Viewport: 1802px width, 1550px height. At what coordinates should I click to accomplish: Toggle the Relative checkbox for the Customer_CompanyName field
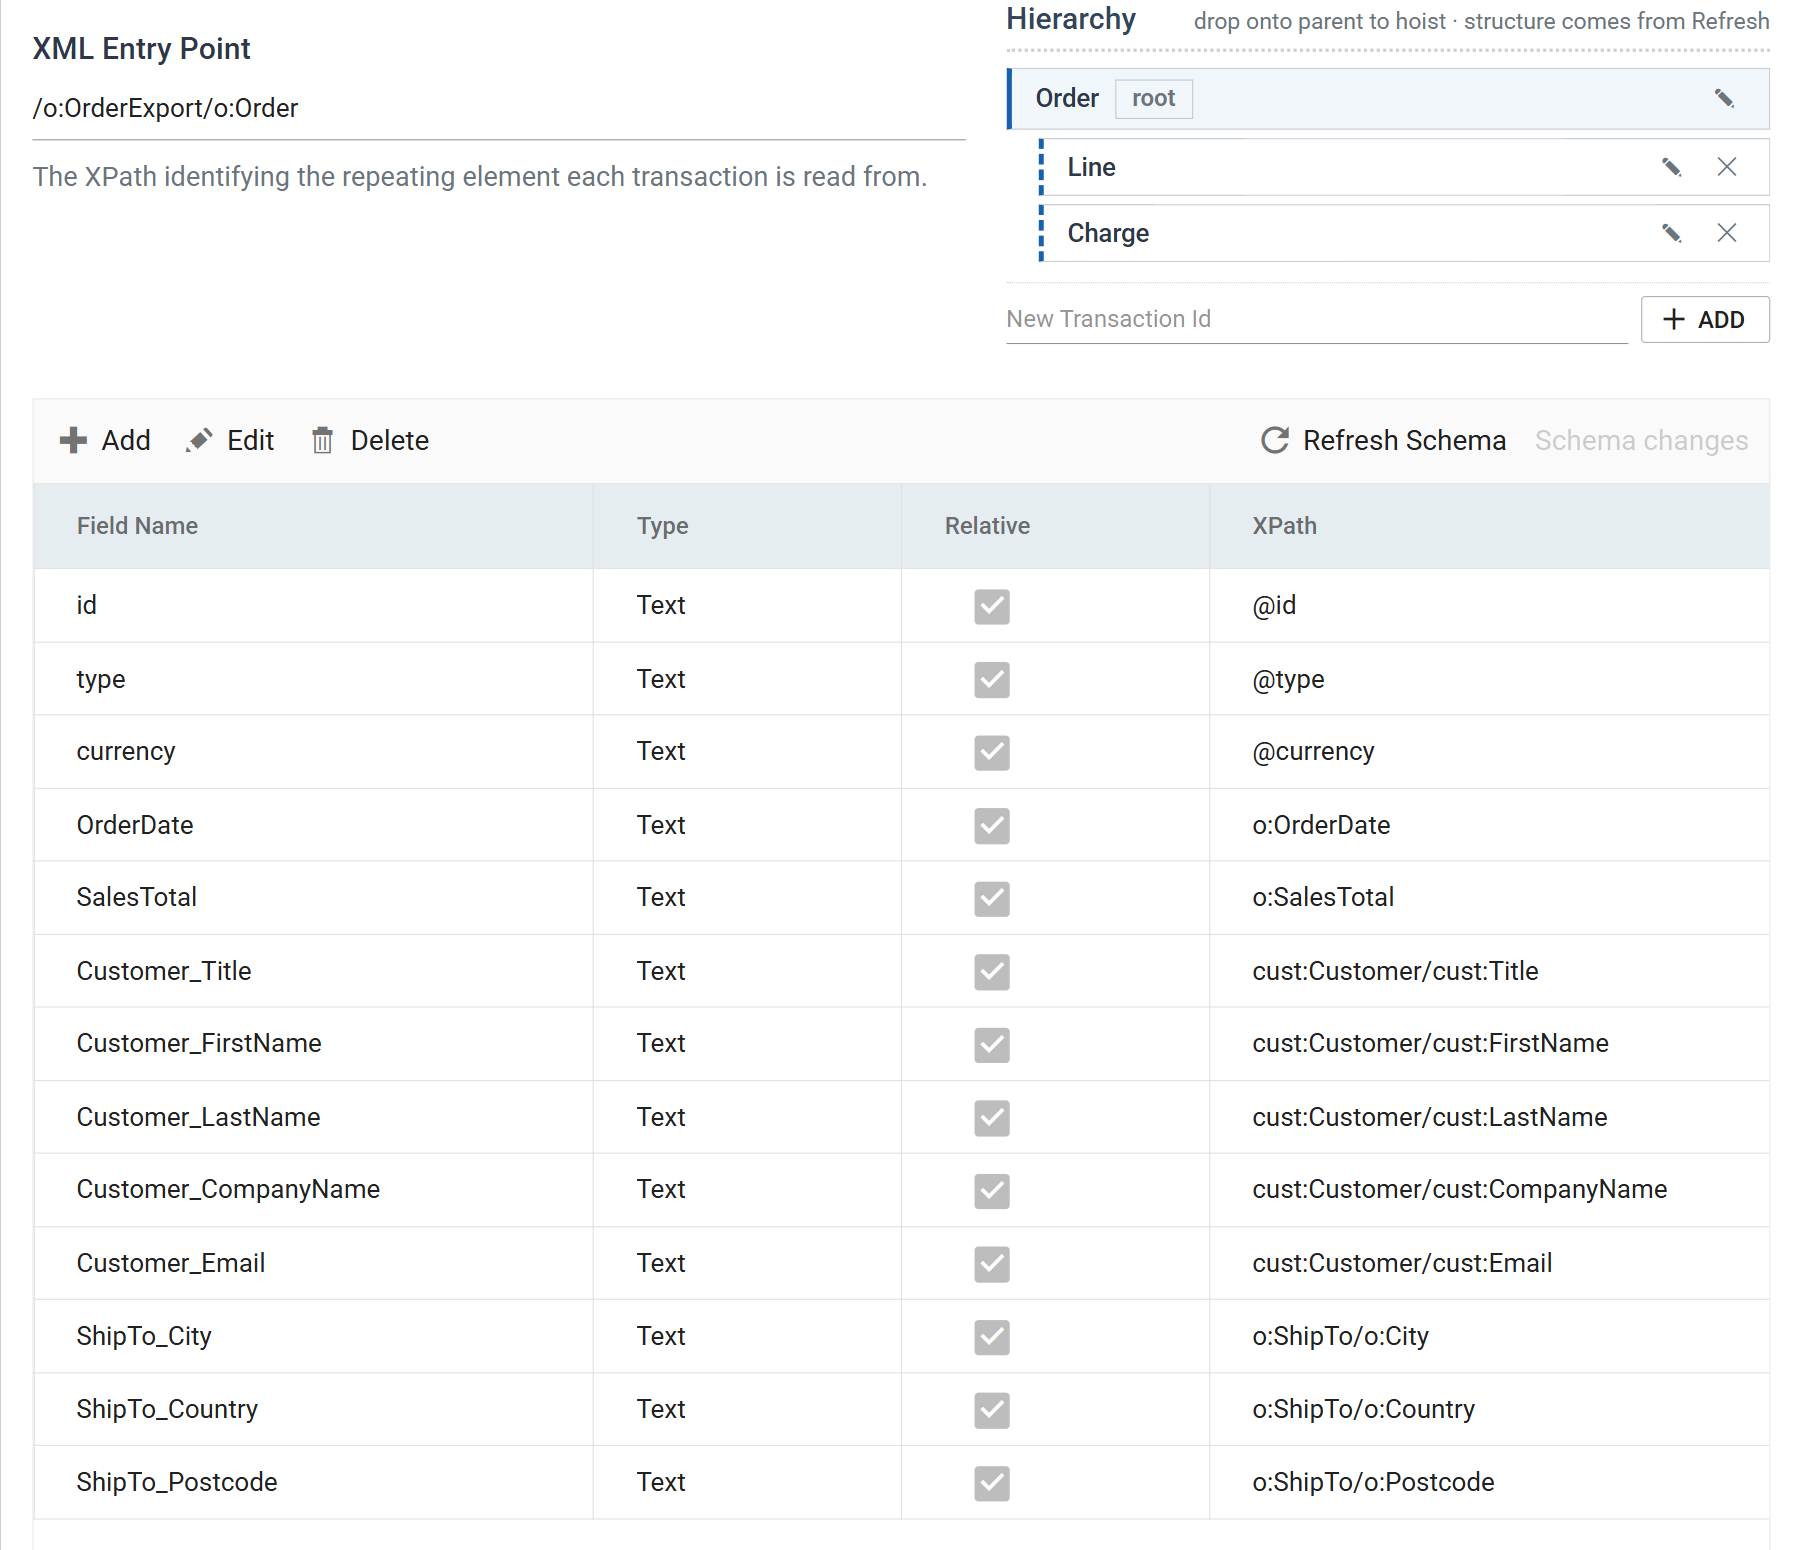click(x=992, y=1190)
